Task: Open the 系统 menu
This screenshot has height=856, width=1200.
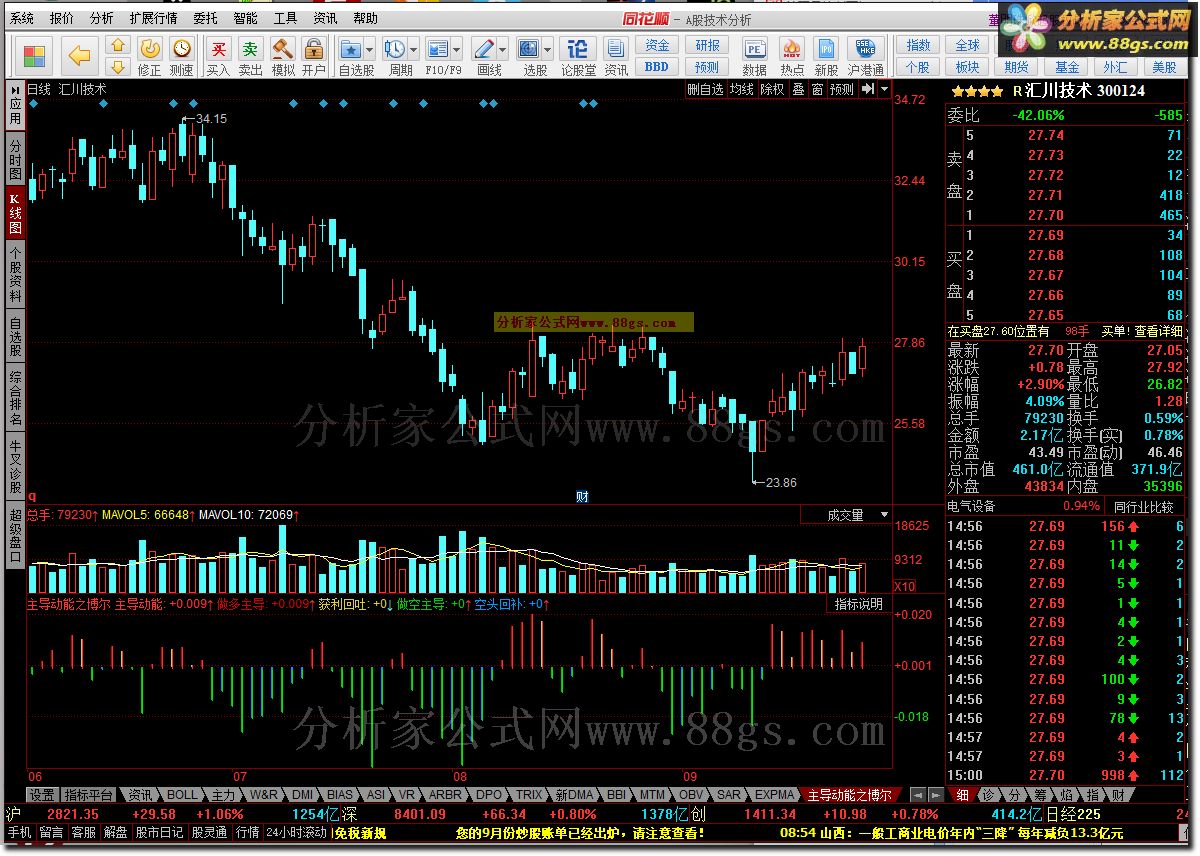Action: [x=22, y=18]
